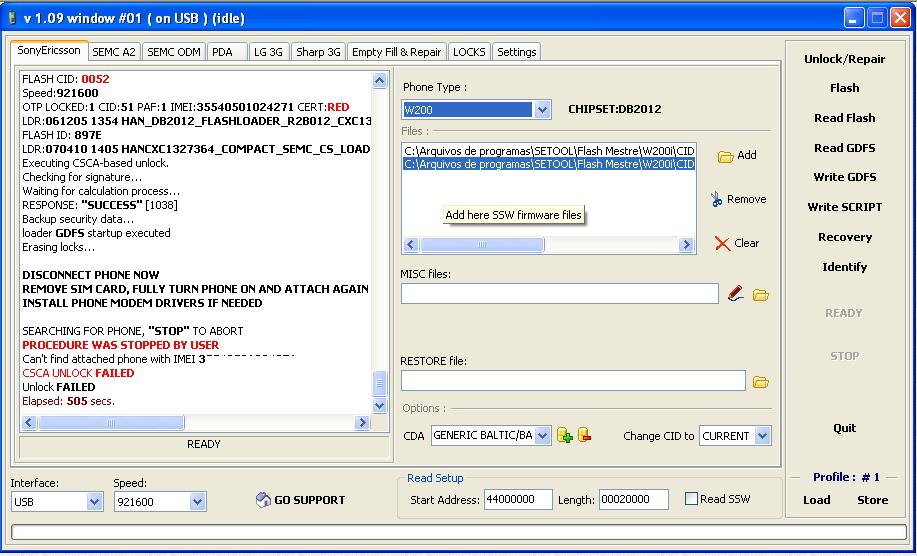Screen dimensions: 917x556
Task: Click the RESTORE file input field
Action: point(573,381)
